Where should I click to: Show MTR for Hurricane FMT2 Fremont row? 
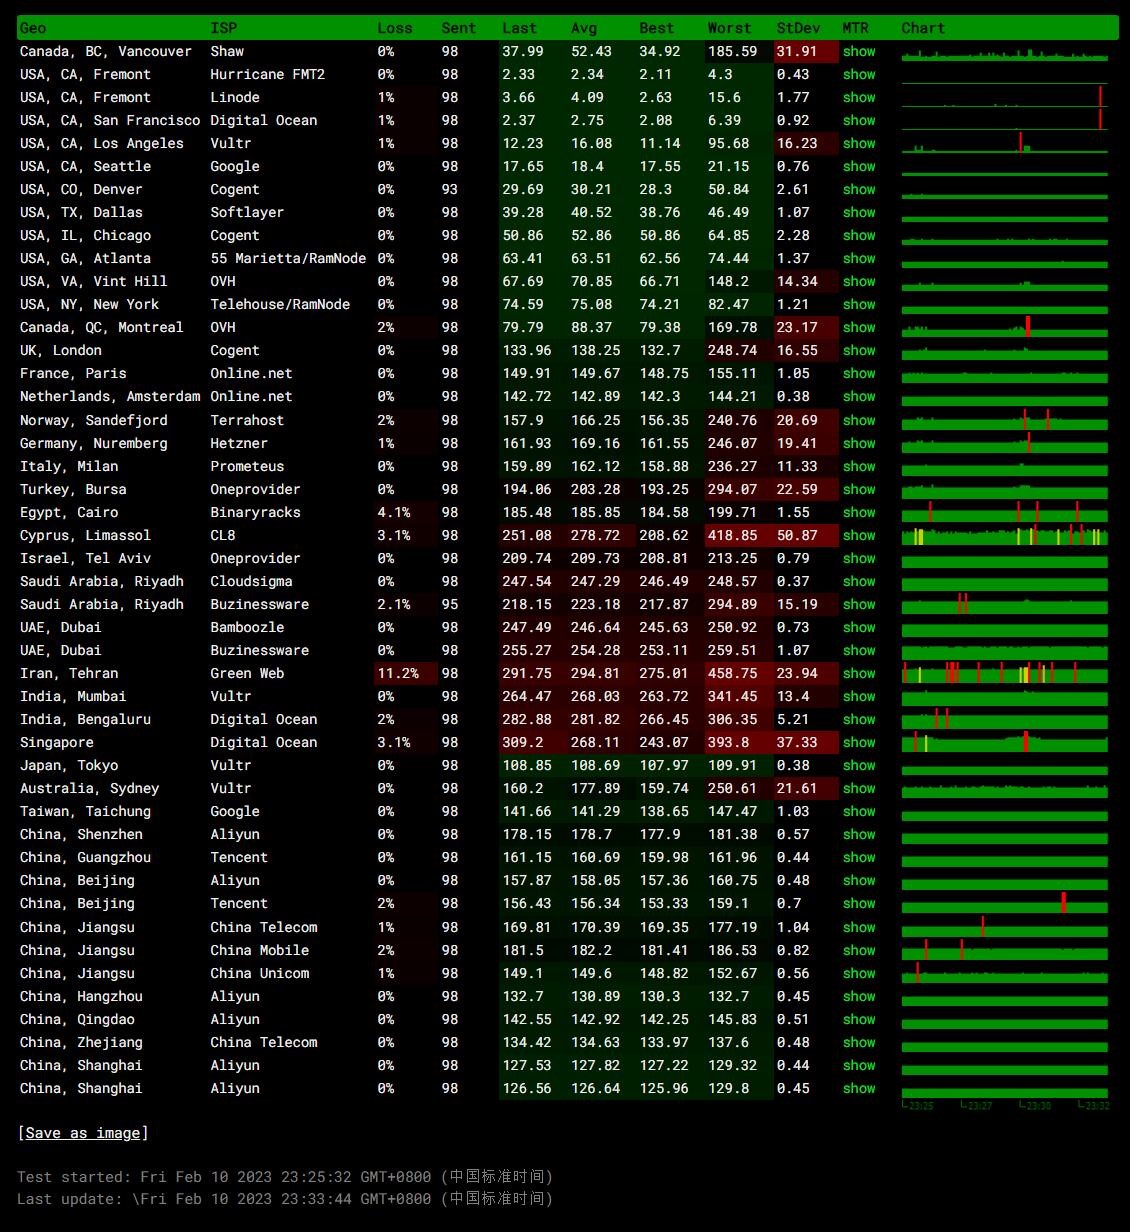click(x=859, y=74)
